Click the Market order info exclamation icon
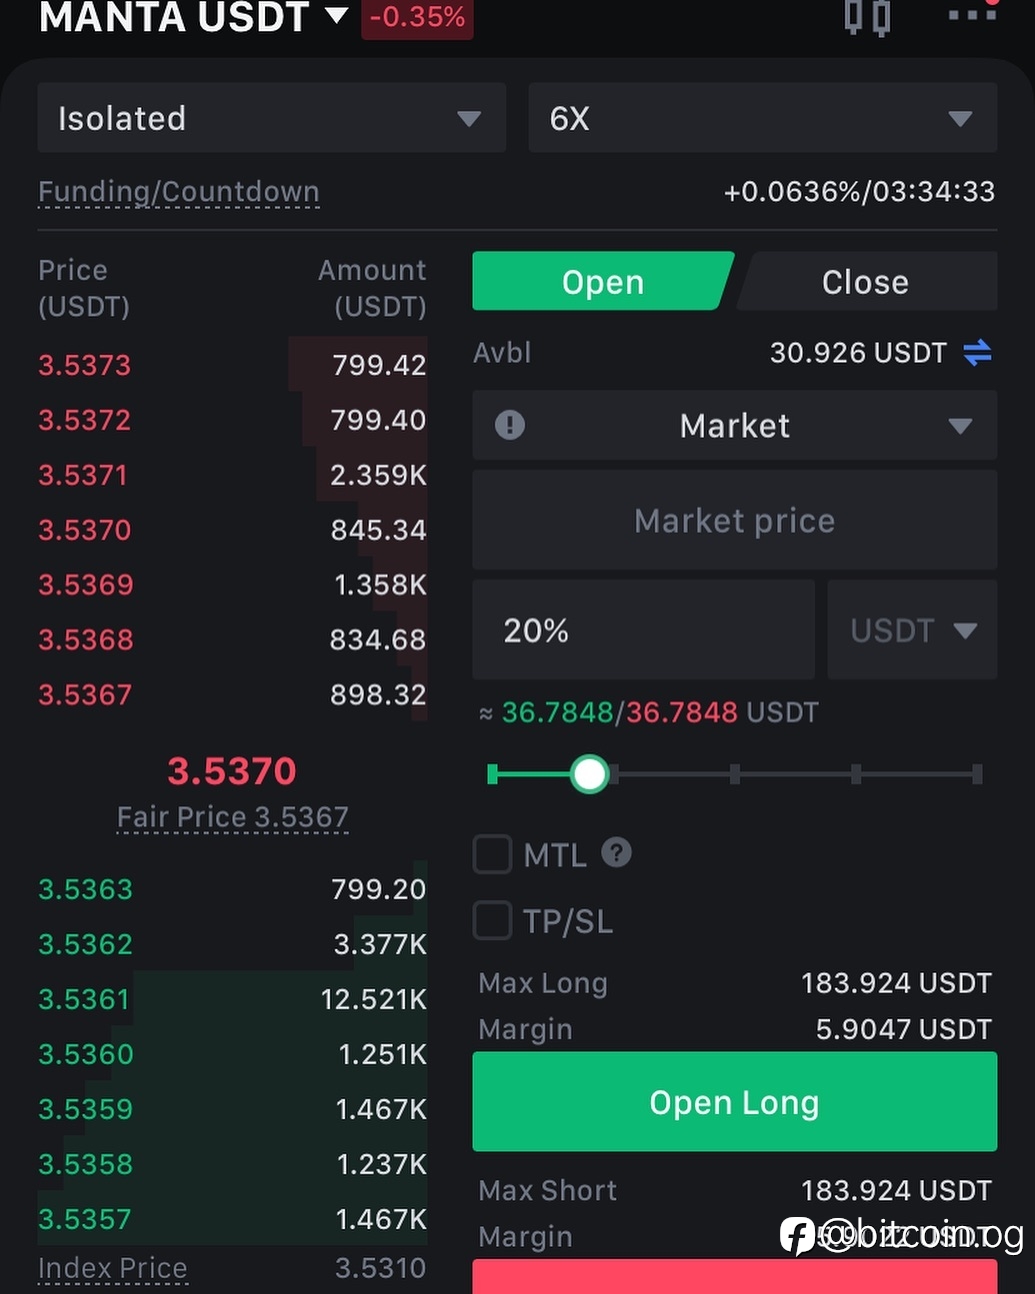 510,425
